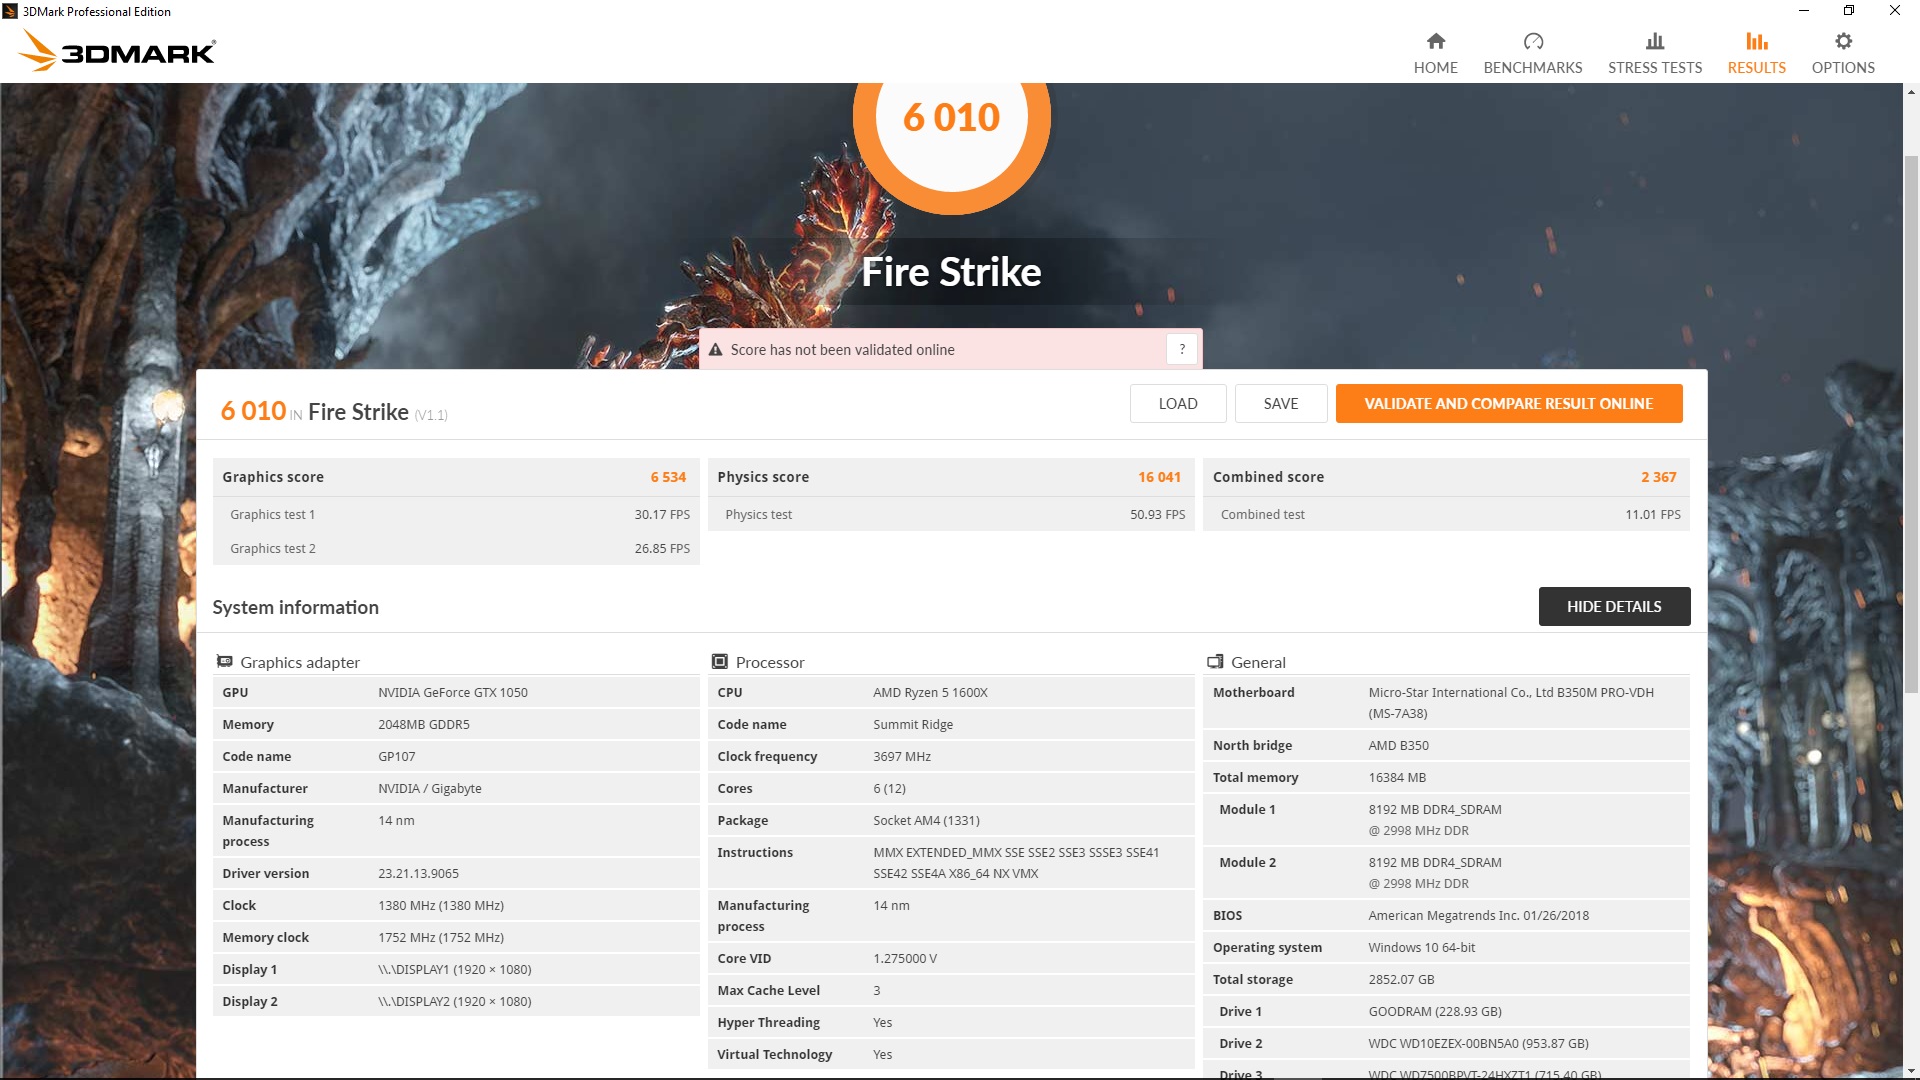Image resolution: width=1920 pixels, height=1080 pixels.
Task: Click the Results bar chart icon
Action: tap(1757, 41)
